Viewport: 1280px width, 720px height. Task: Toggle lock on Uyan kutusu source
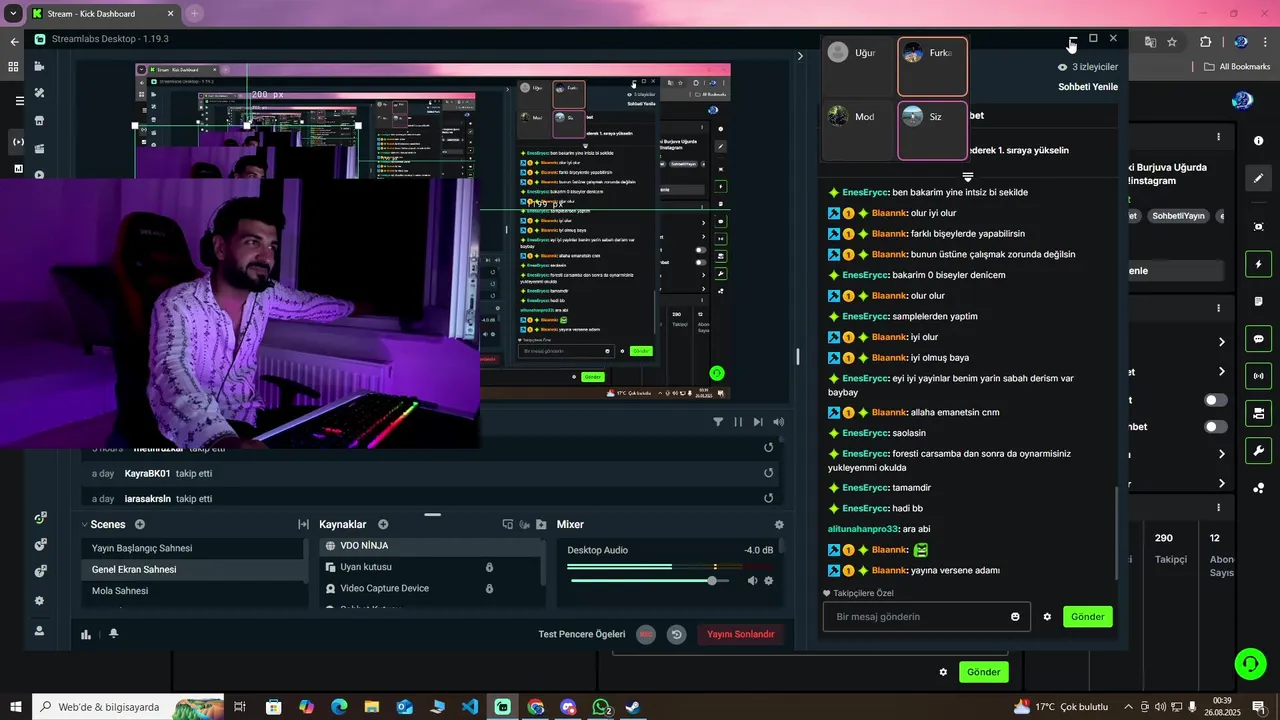coord(489,567)
